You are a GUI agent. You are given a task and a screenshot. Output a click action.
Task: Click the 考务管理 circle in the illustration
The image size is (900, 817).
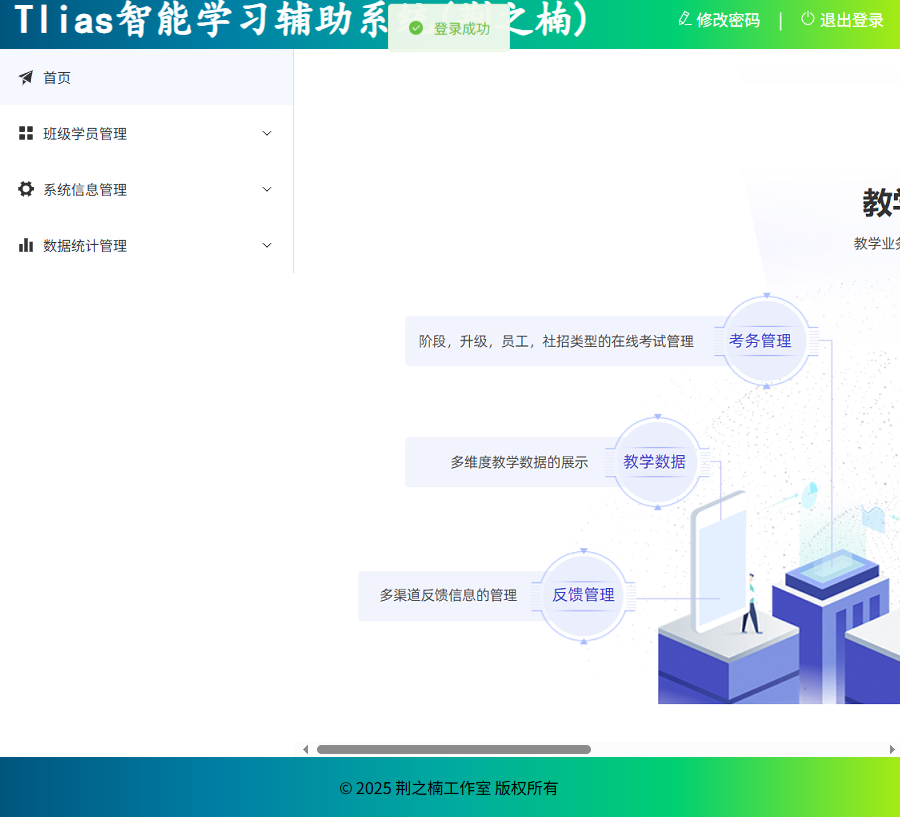click(x=760, y=341)
